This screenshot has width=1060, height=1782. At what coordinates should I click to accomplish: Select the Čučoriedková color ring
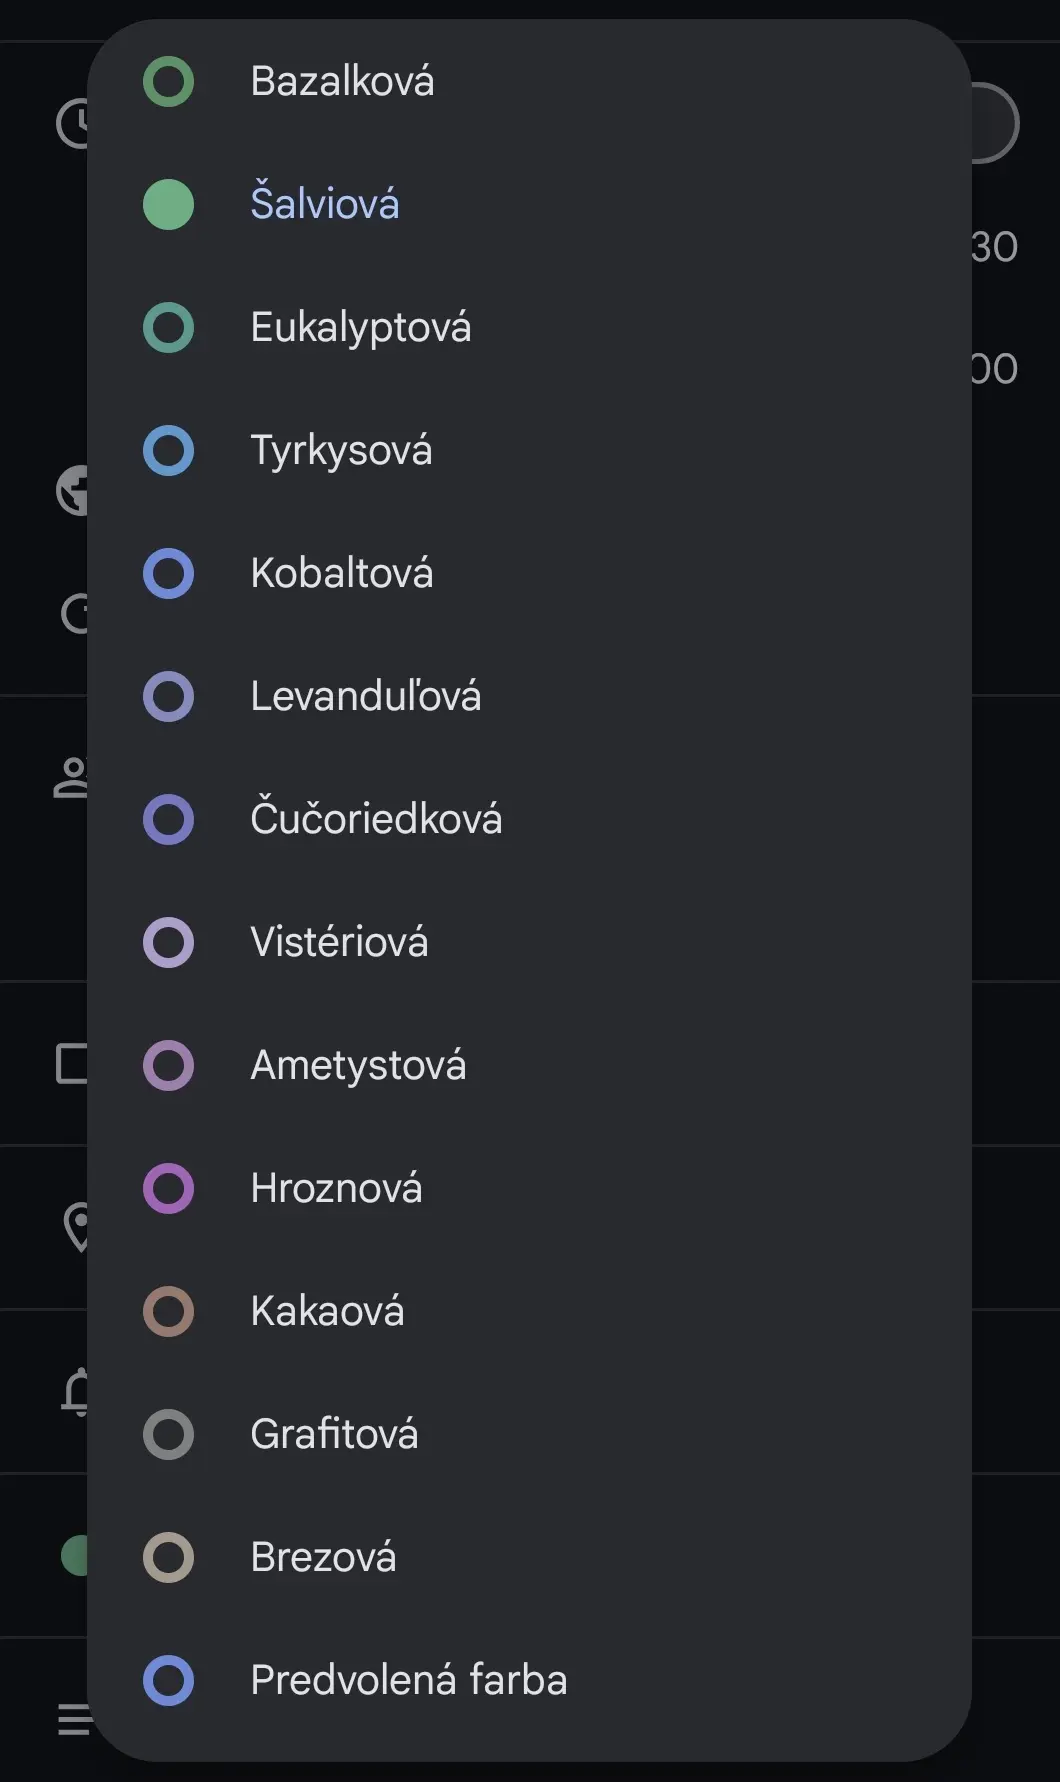click(168, 819)
